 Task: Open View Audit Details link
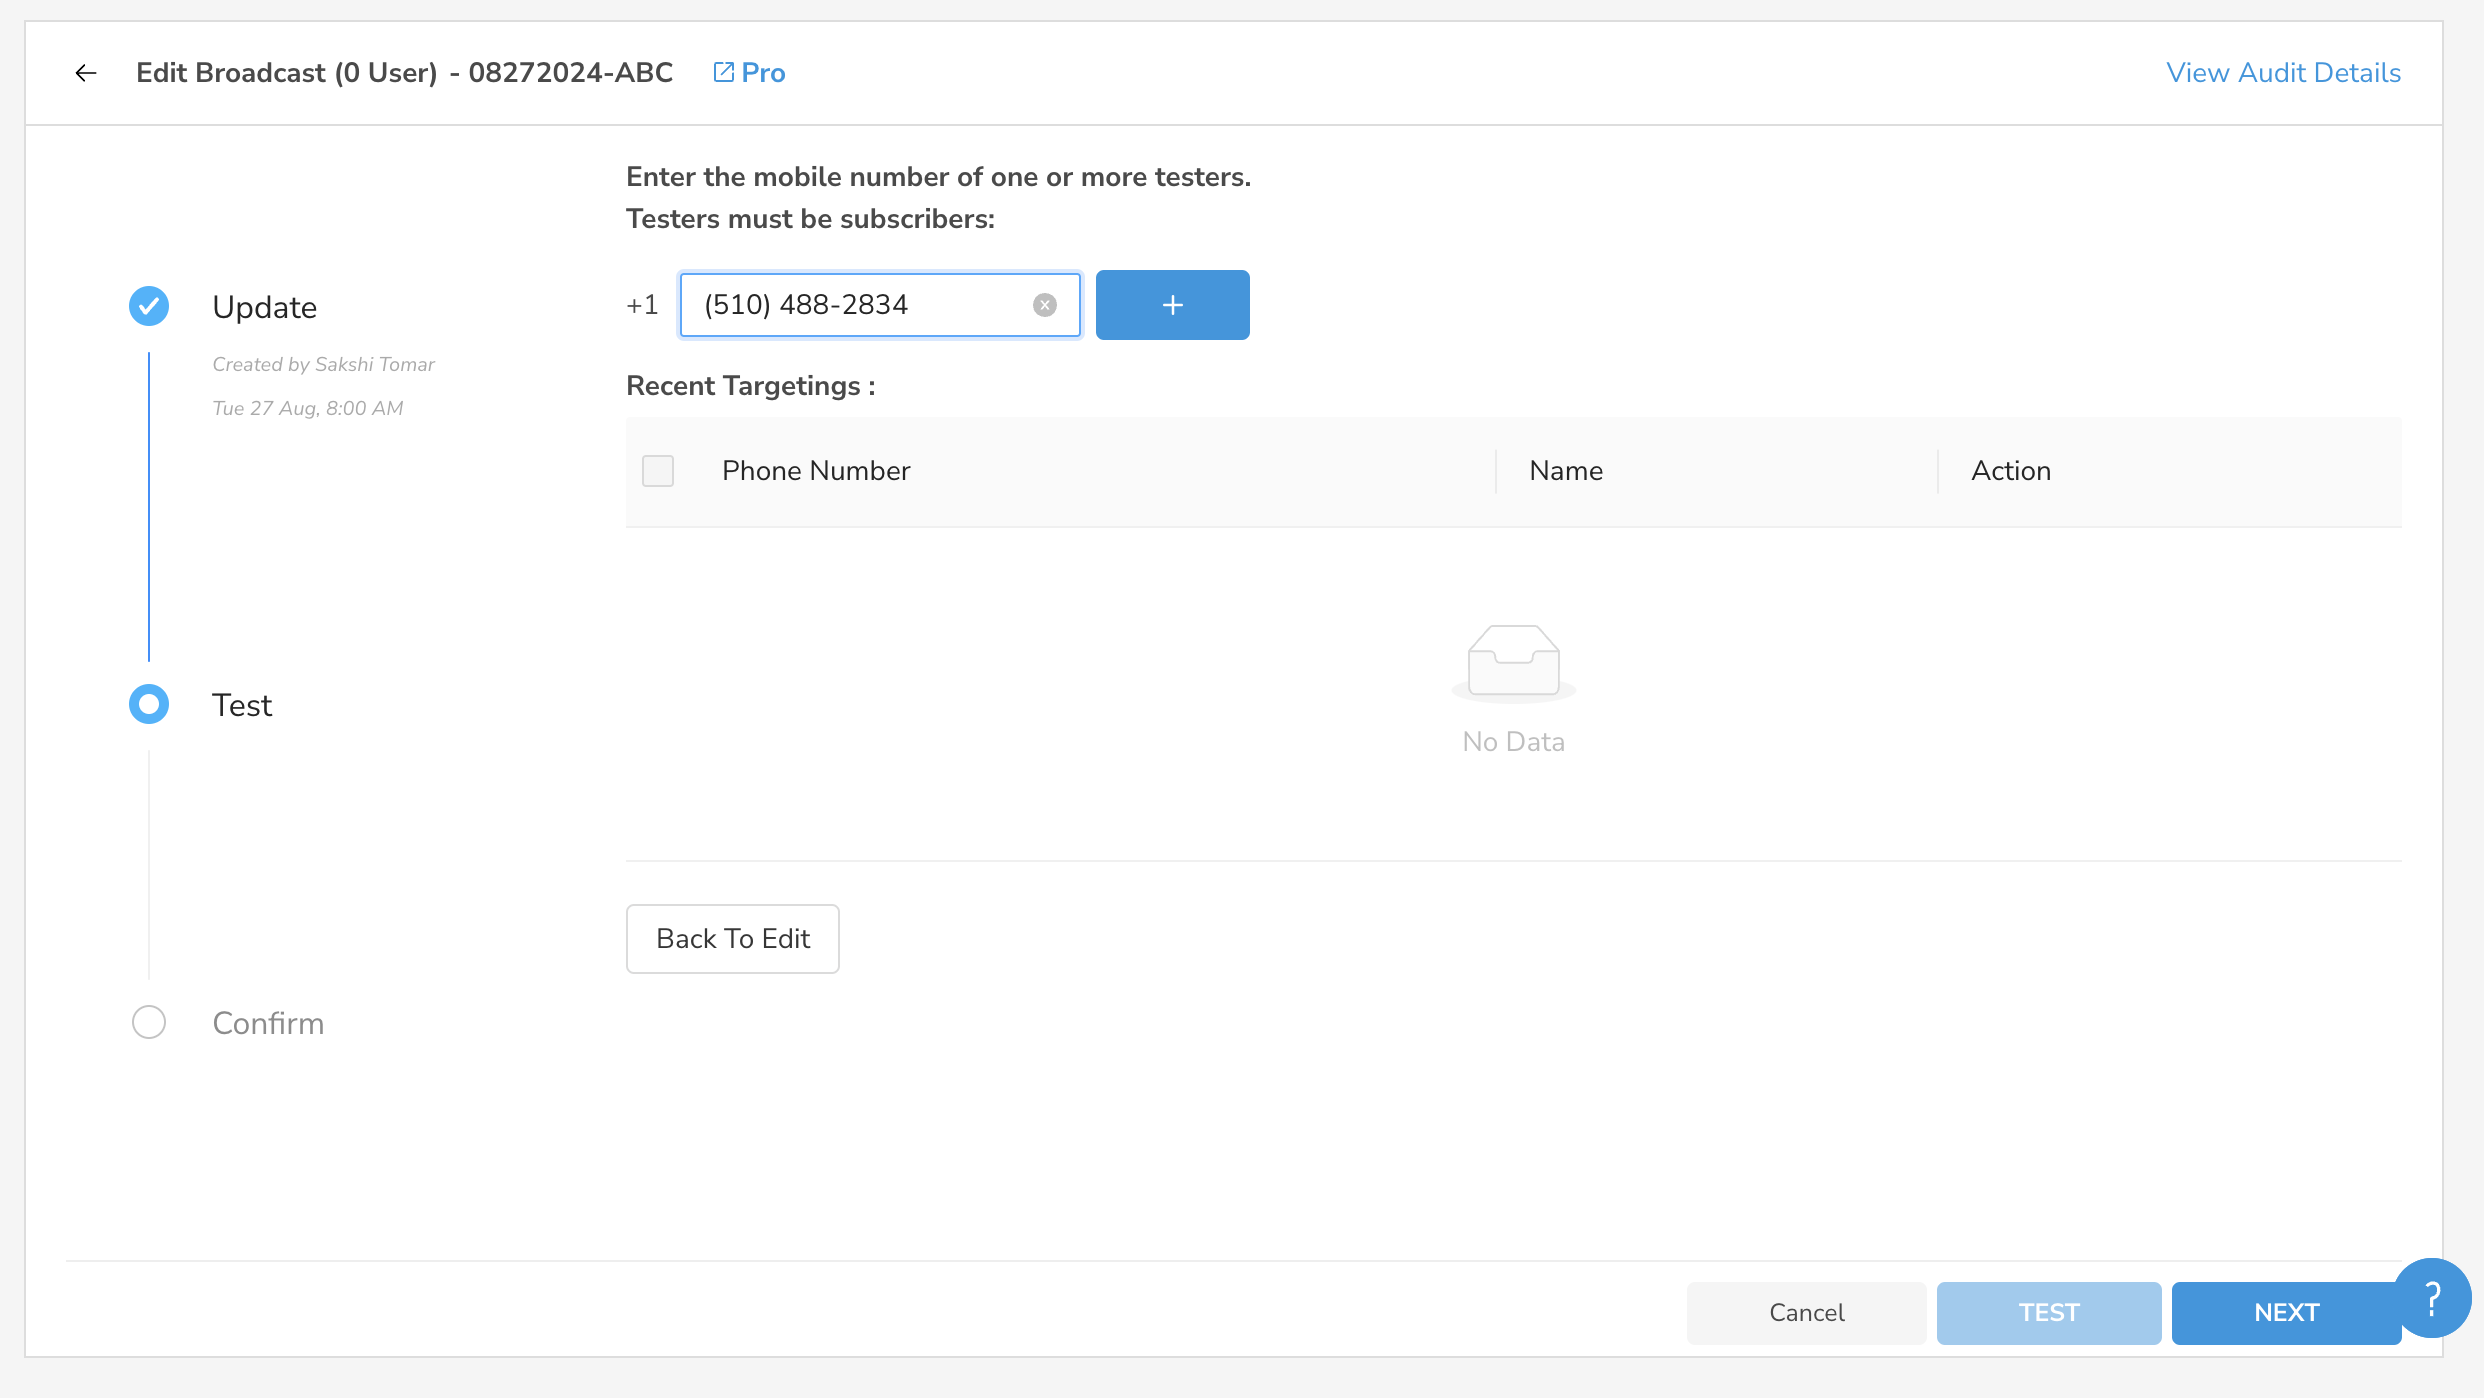(x=2284, y=73)
